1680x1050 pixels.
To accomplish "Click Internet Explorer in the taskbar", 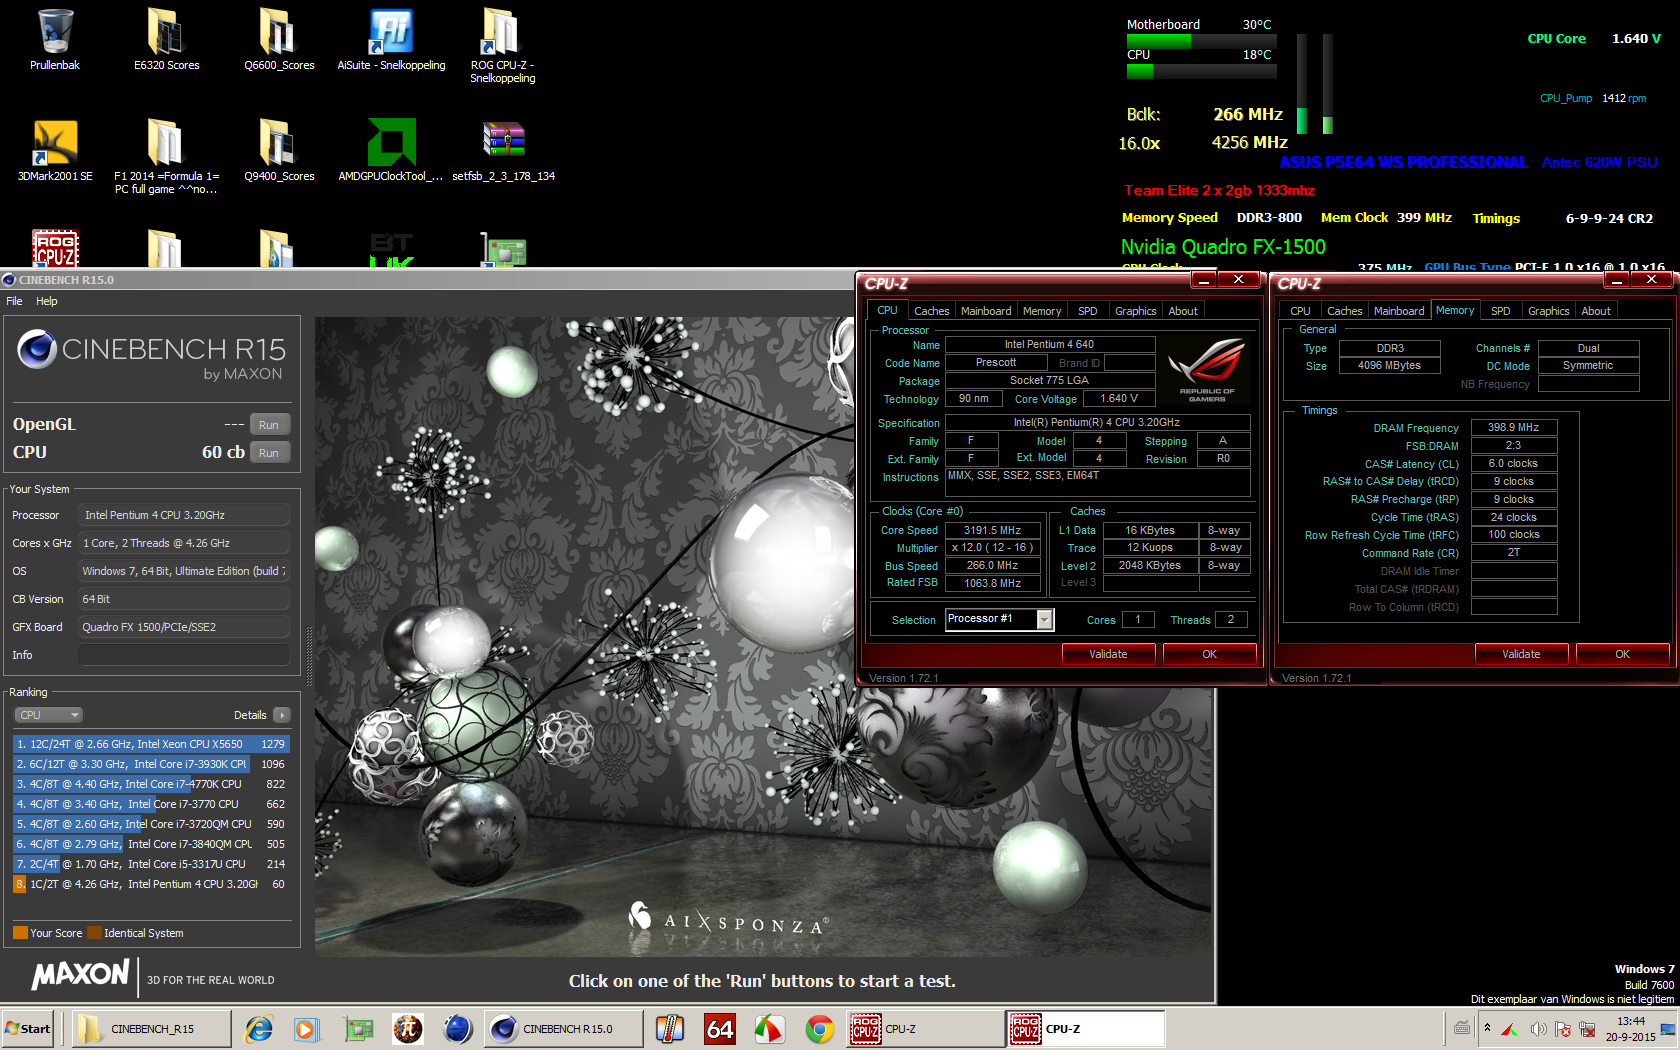I will 259,1028.
